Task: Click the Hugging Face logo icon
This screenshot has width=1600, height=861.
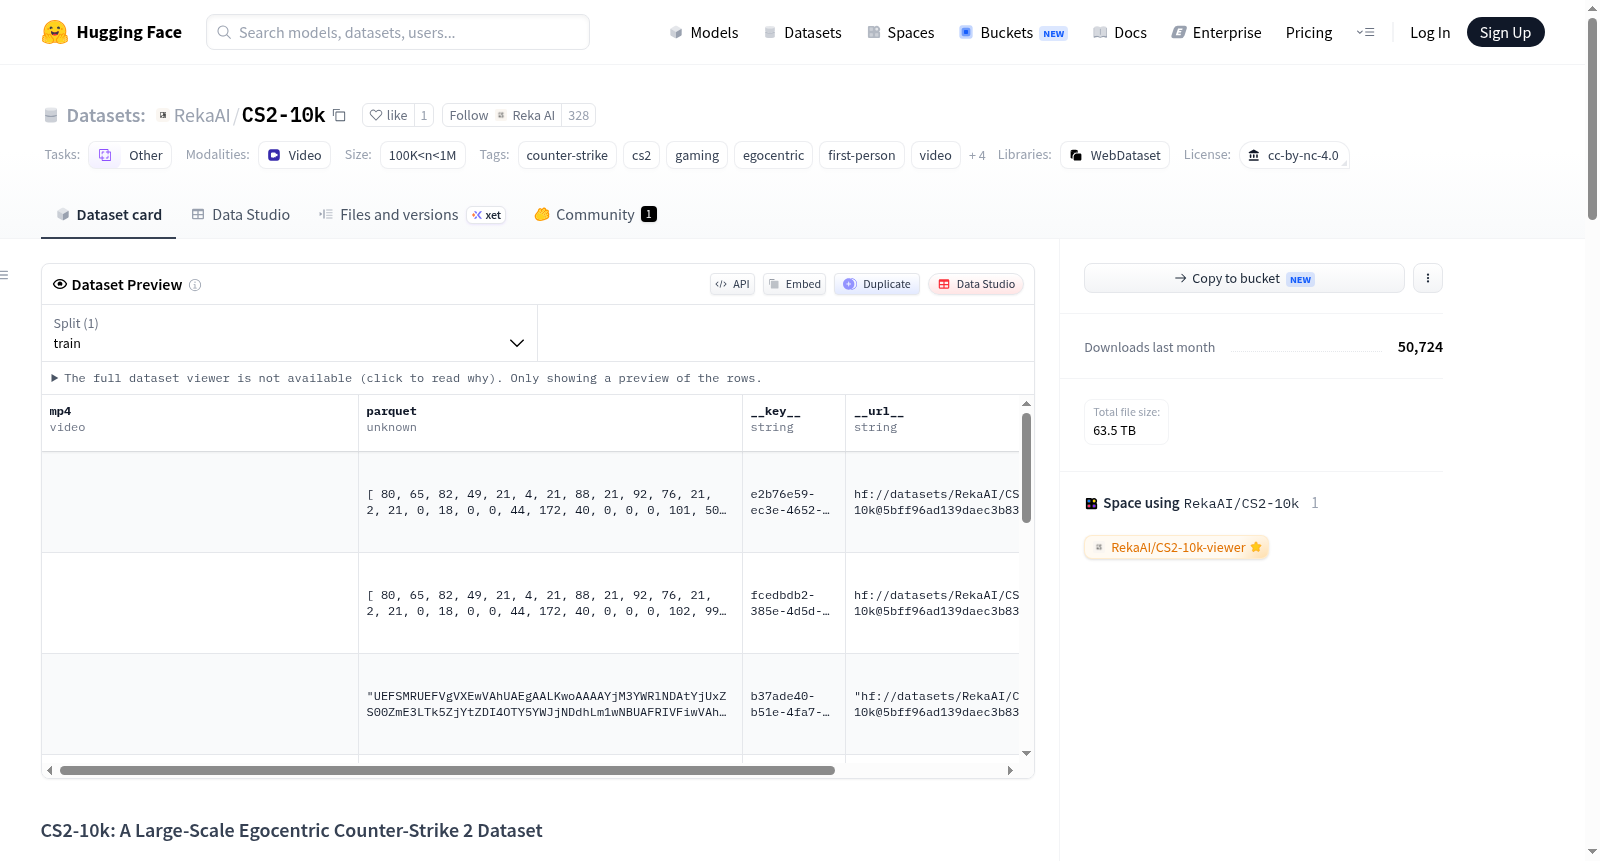Action: tap(55, 32)
